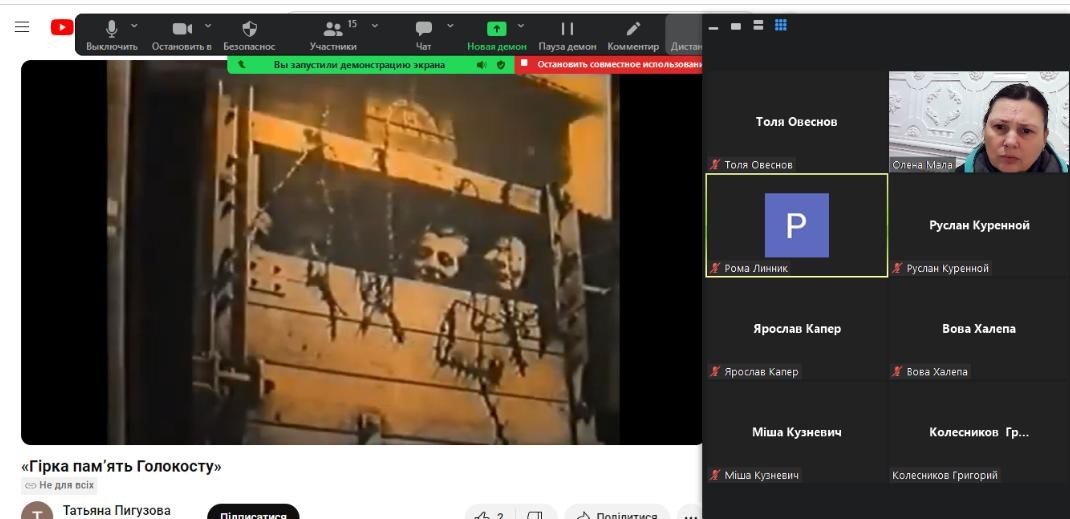Select Міша Кузневич participant tile

796,432
